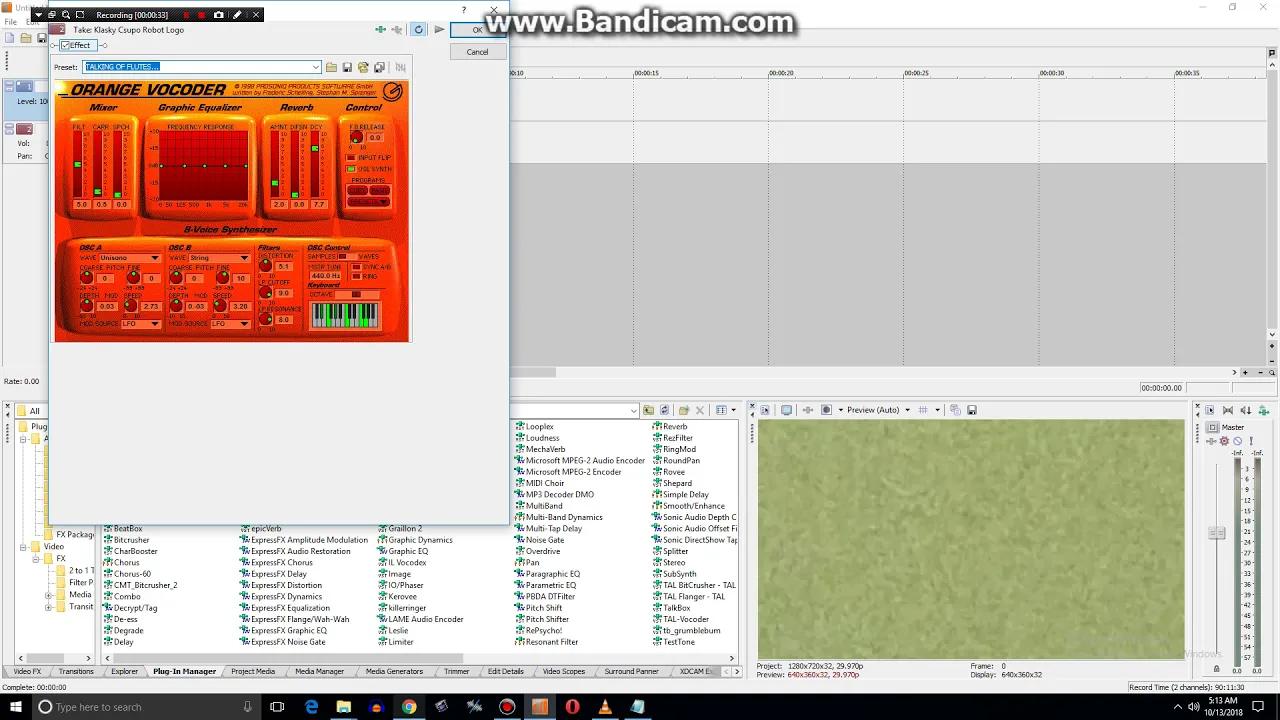Click refresh icon in Plug-In Manager toolbar

tap(665, 410)
